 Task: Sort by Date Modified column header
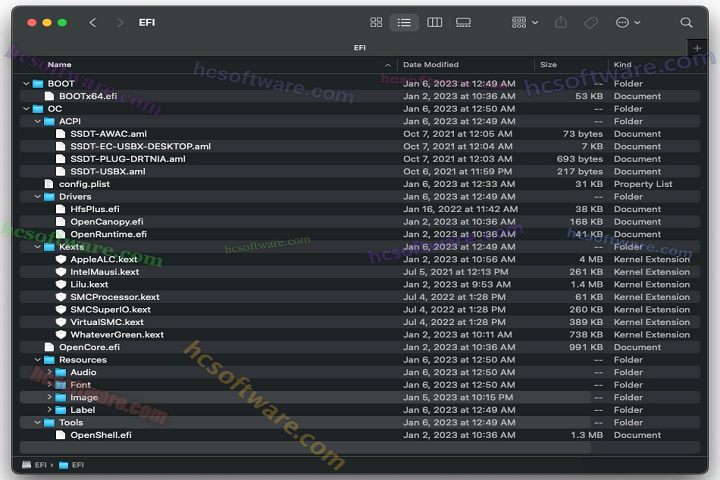click(431, 65)
